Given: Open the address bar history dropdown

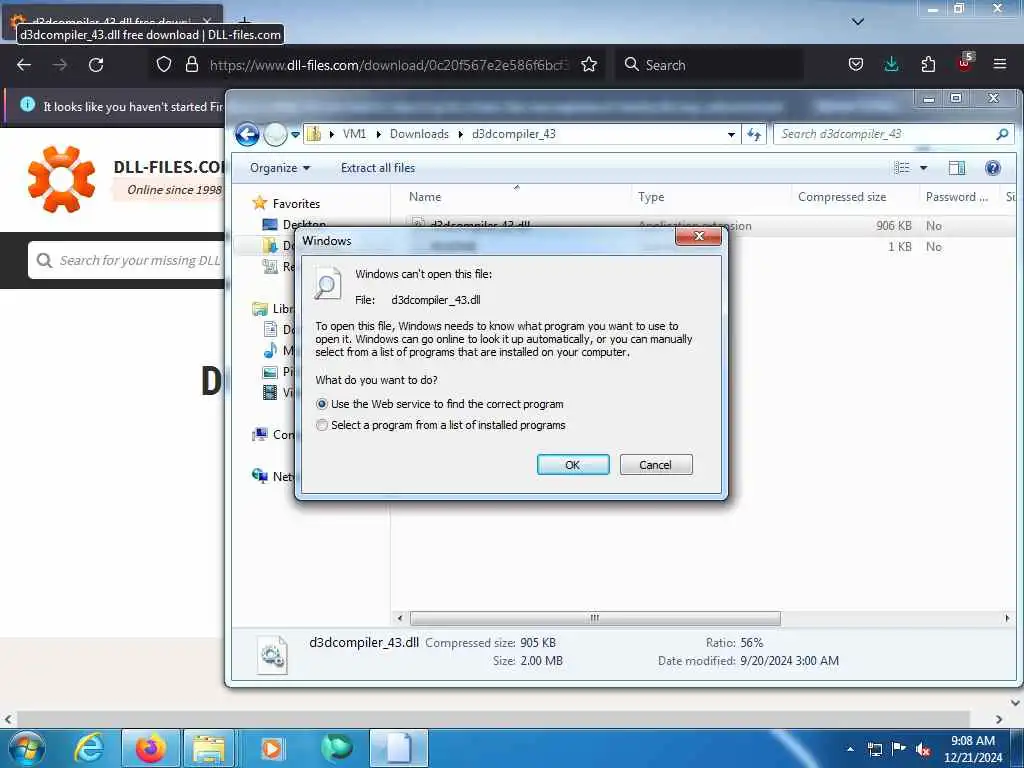Looking at the screenshot, I should click(731, 135).
